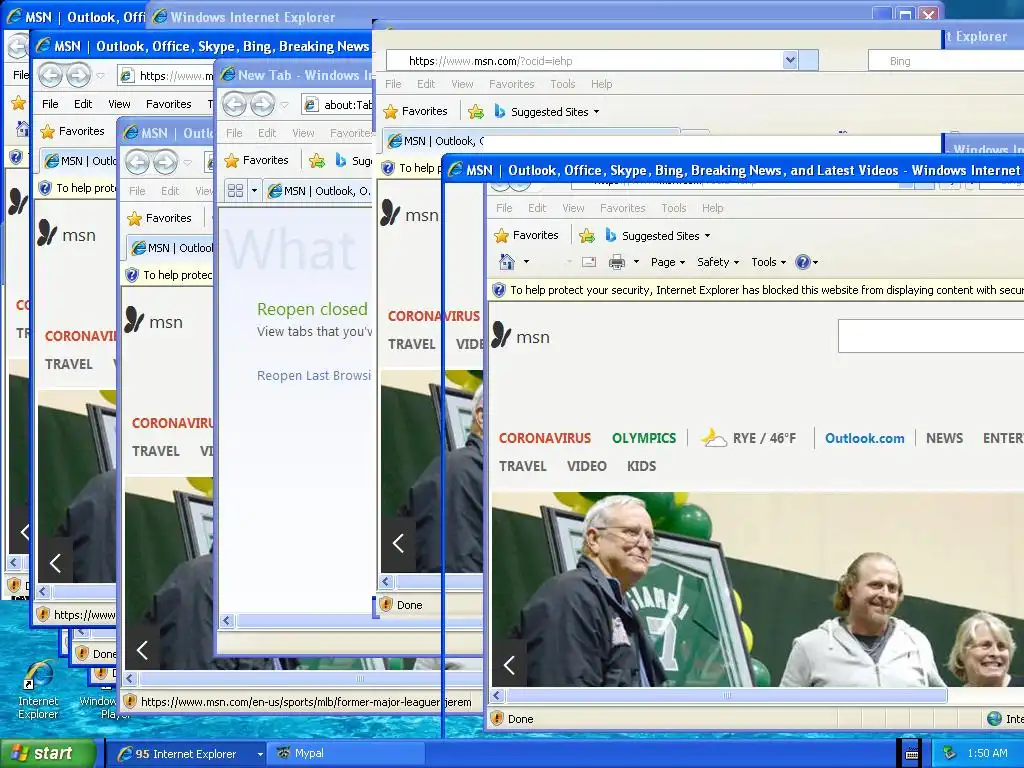Click the front window horizontal scrollbar thumb
This screenshot has height=768, width=1024.
pyautogui.click(x=726, y=696)
